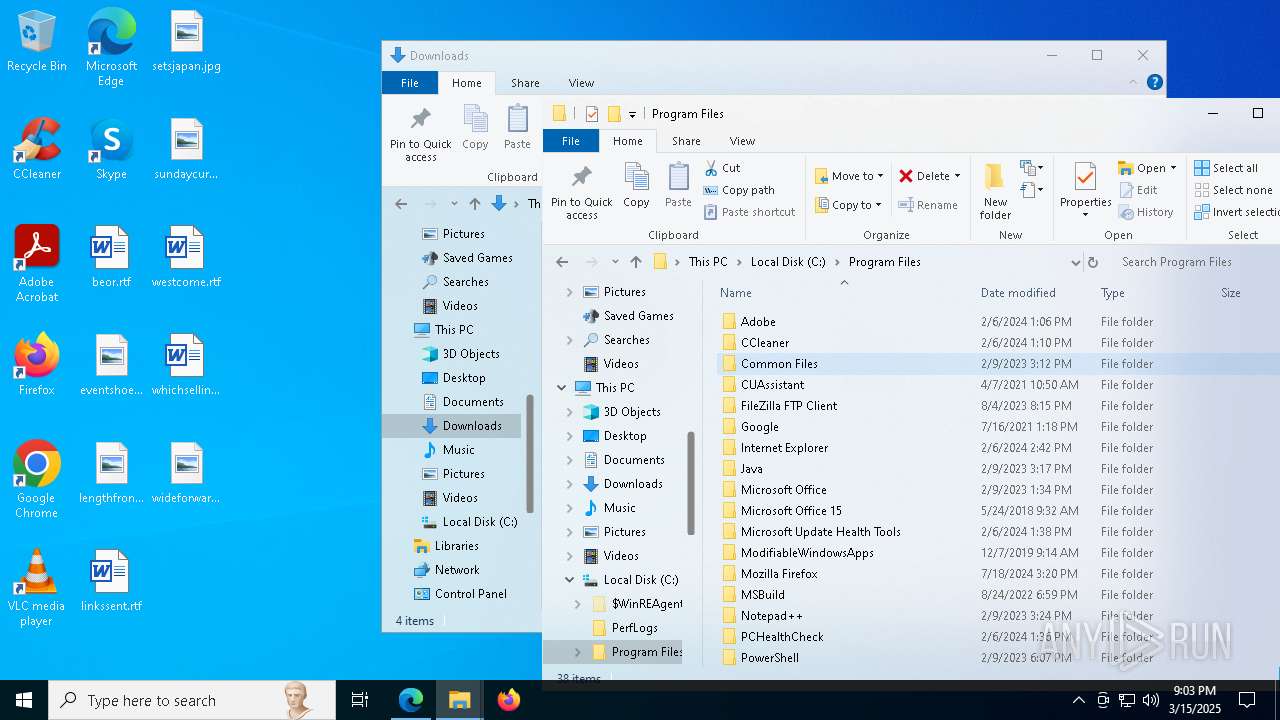Switch to Share tab in Downloads window
Viewport: 1280px width, 720px height.
(525, 83)
